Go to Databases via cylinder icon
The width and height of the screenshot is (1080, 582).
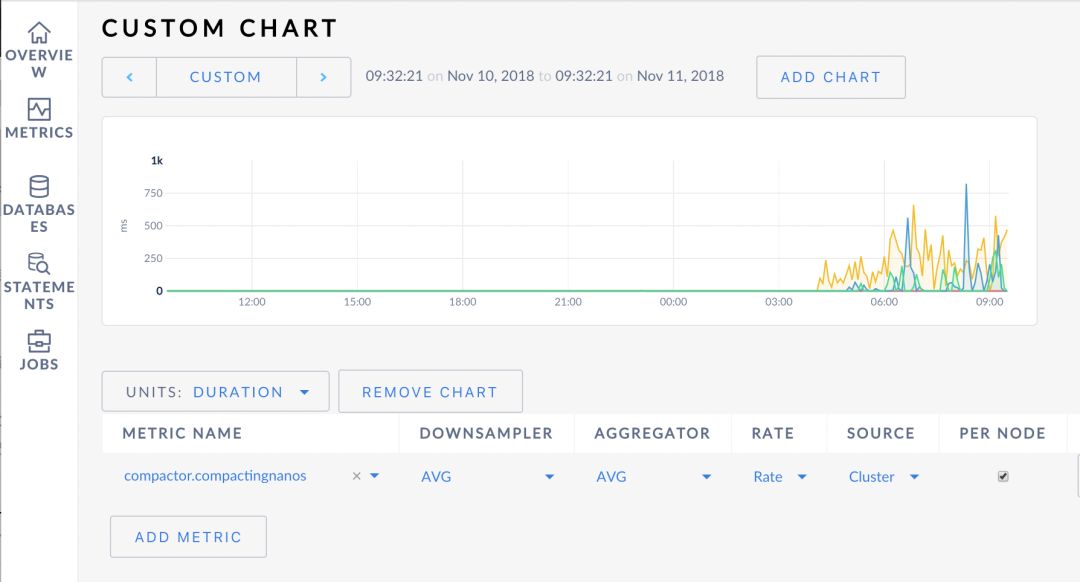coord(39,187)
